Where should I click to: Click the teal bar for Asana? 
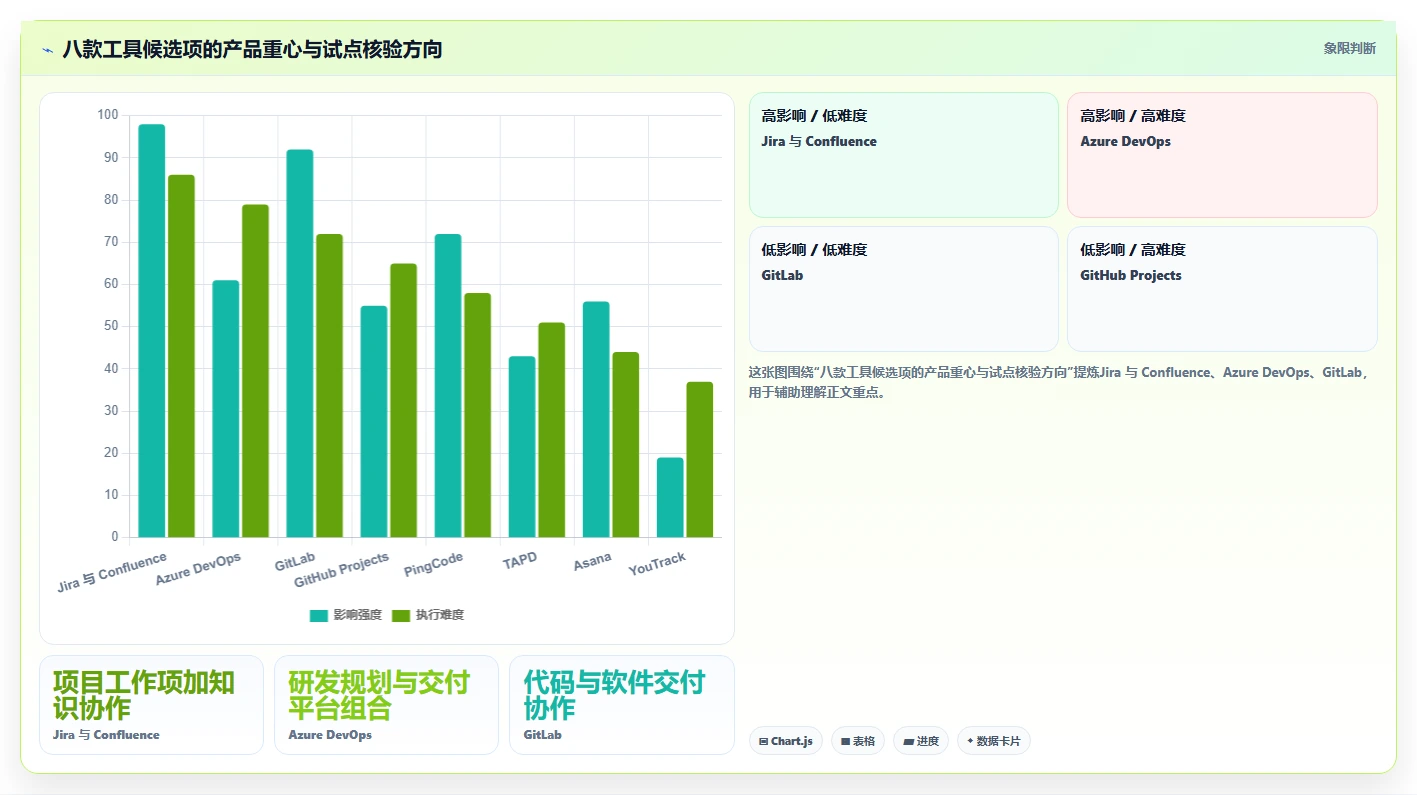596,419
